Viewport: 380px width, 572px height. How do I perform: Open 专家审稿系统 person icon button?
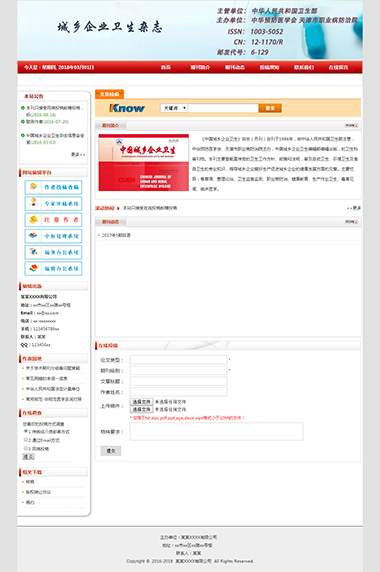[53, 204]
